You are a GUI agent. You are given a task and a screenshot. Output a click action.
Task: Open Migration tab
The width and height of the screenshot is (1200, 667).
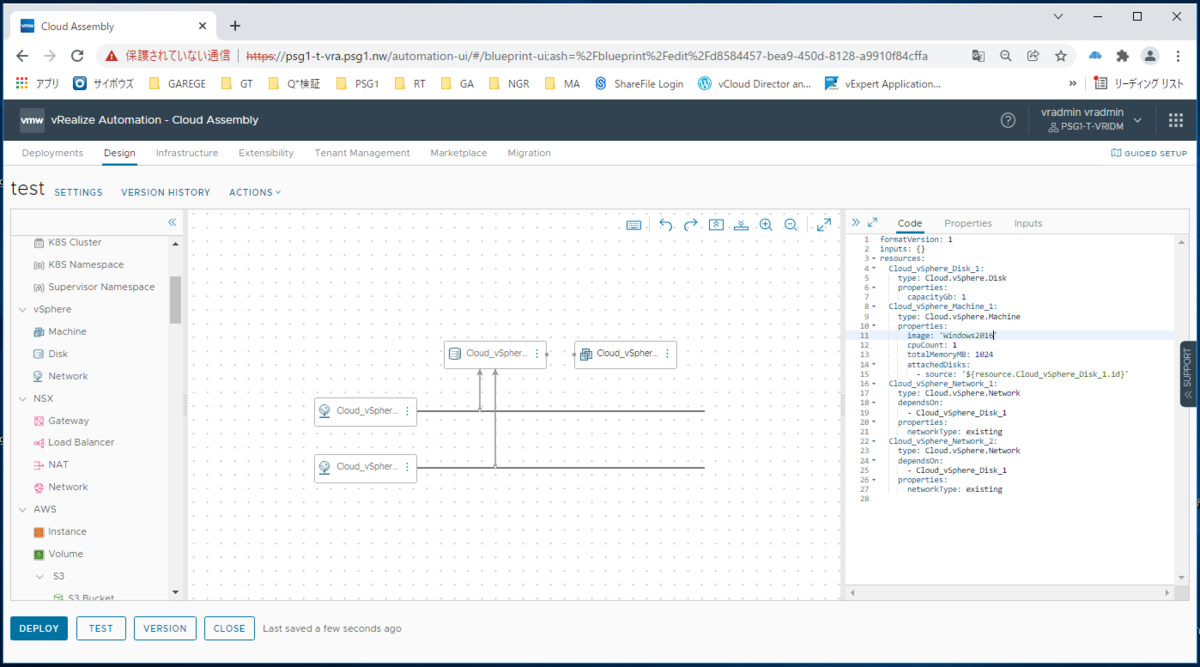point(529,153)
